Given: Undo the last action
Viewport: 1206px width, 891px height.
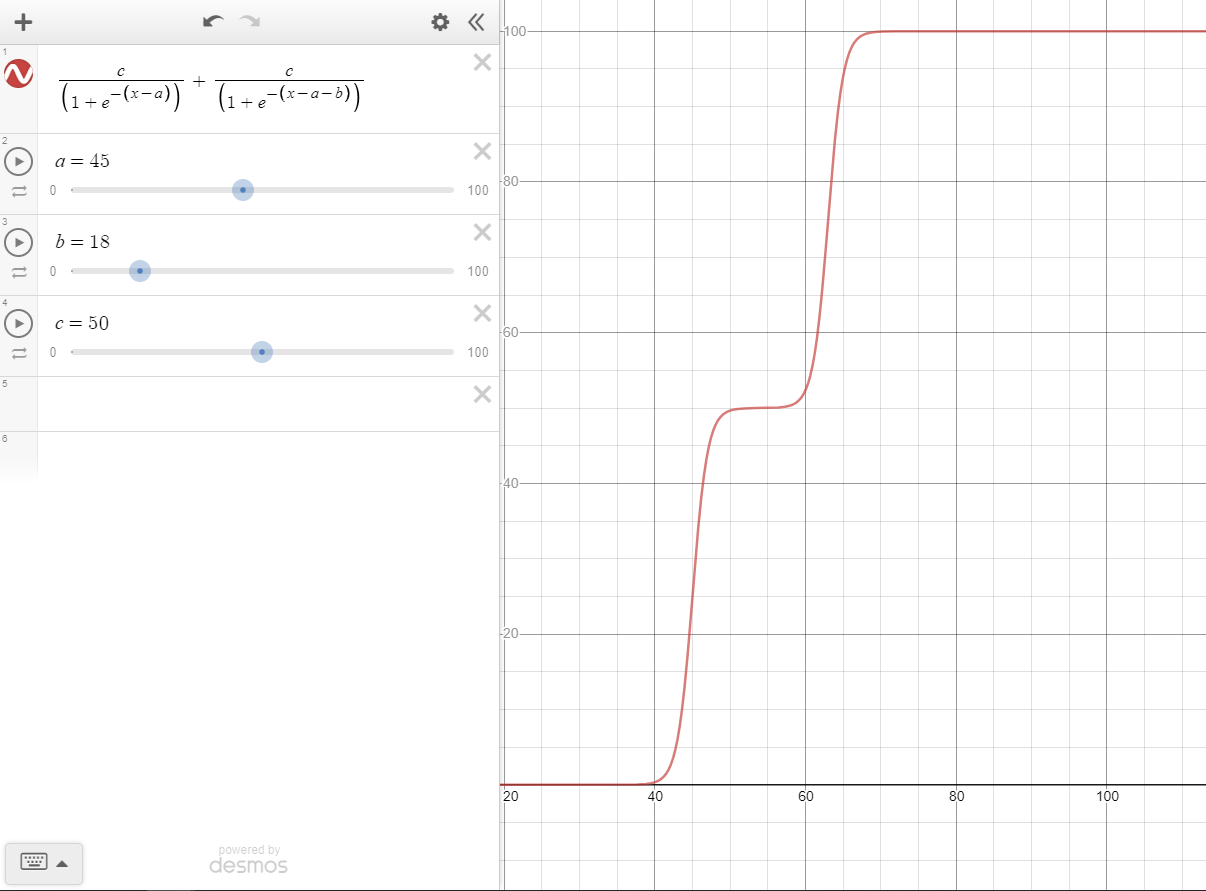Looking at the screenshot, I should pos(213,21).
